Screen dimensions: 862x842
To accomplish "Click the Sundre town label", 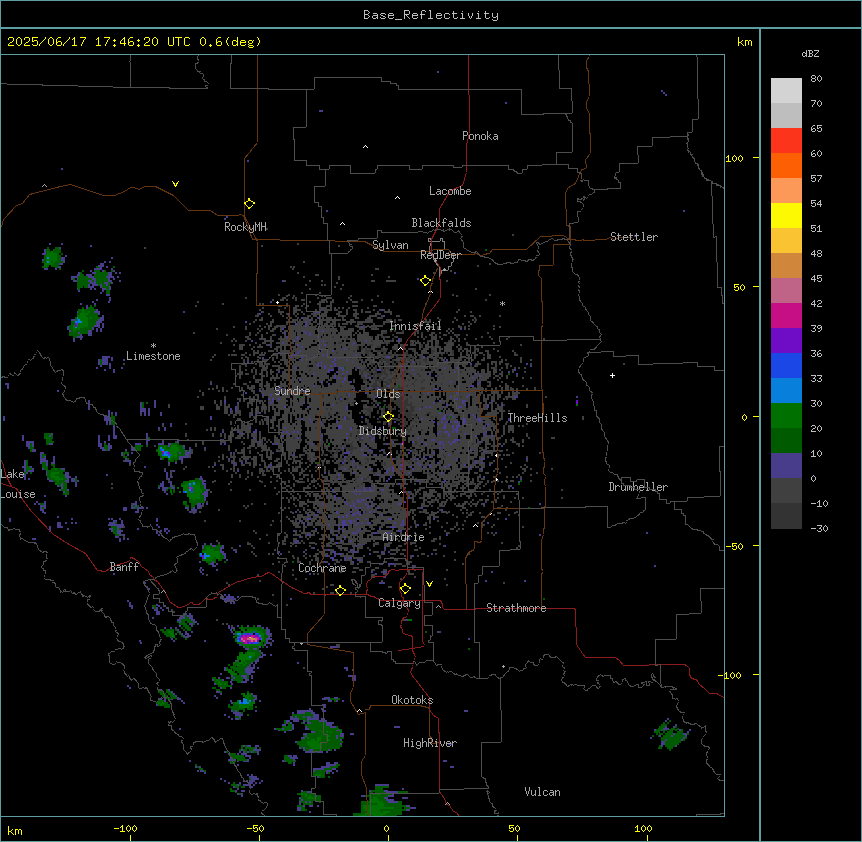I will pyautogui.click(x=292, y=391).
